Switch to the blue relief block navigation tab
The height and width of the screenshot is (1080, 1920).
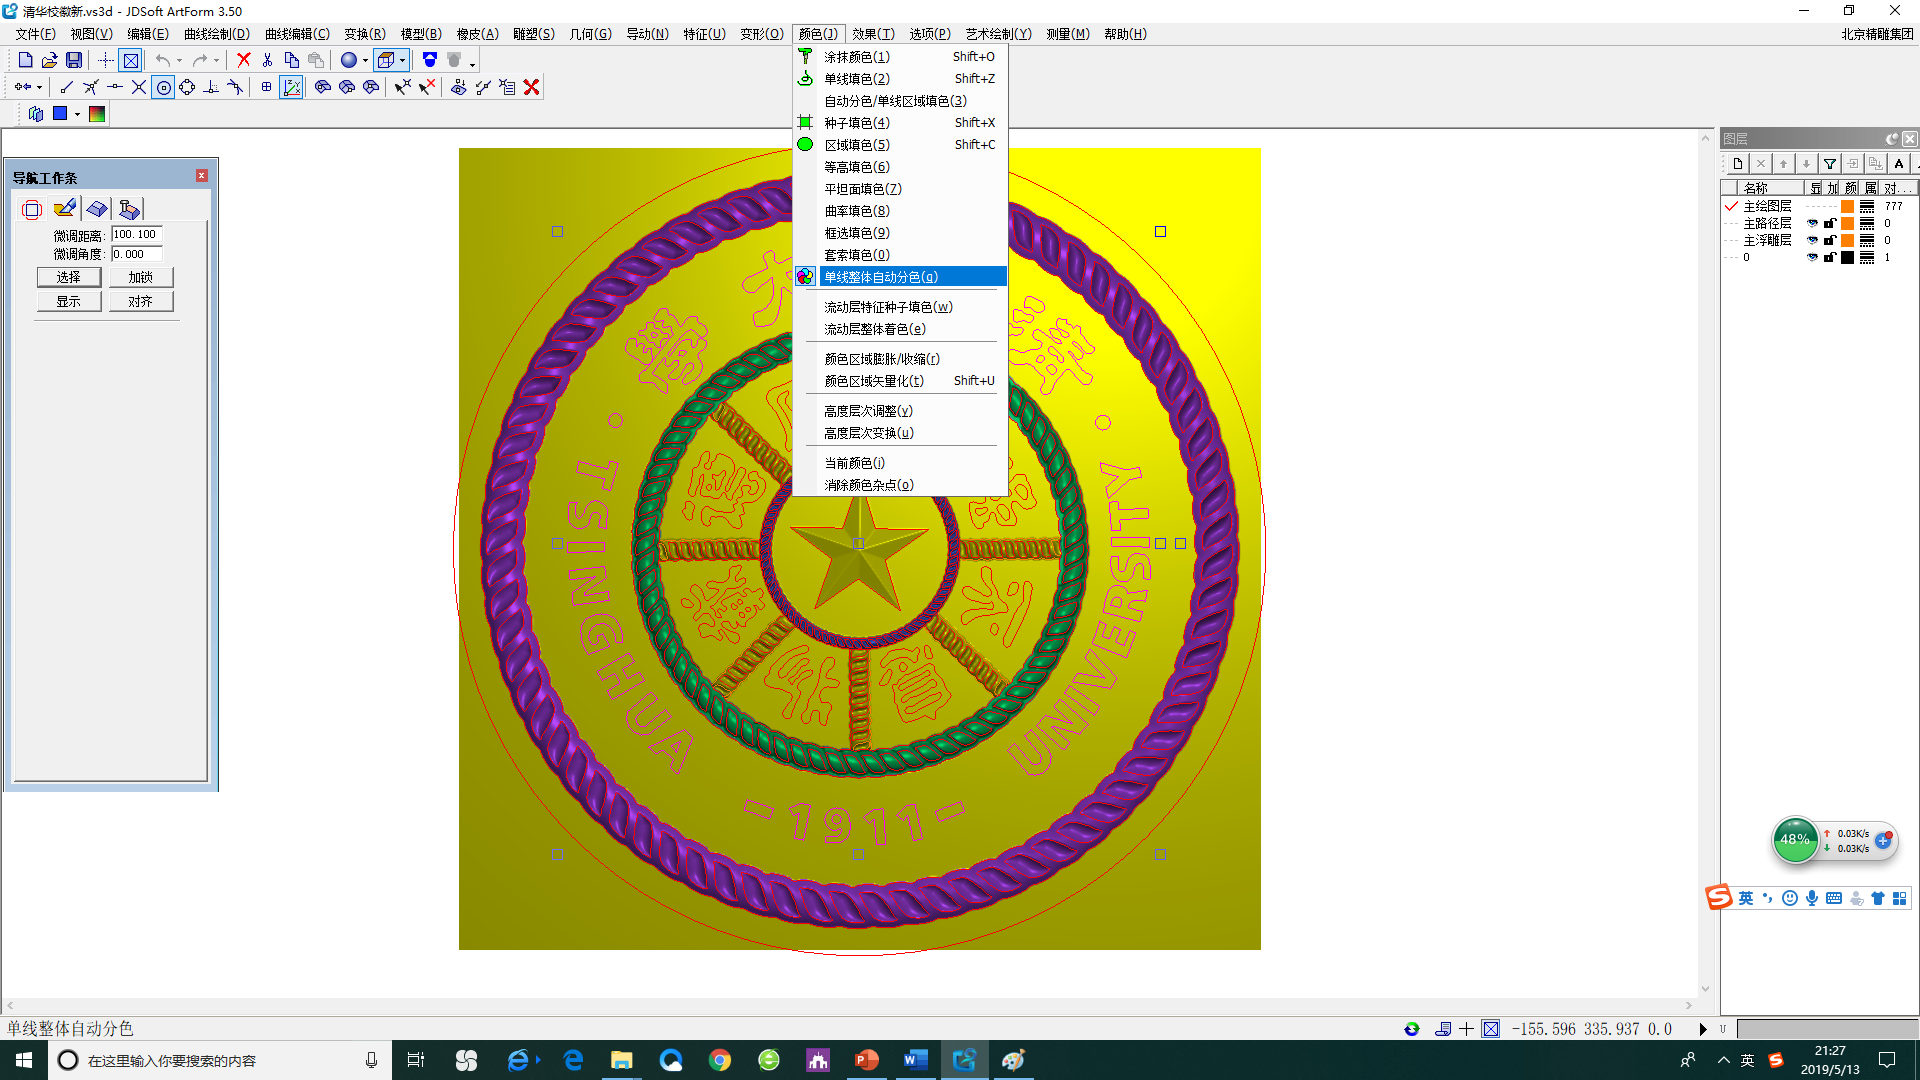coord(97,209)
